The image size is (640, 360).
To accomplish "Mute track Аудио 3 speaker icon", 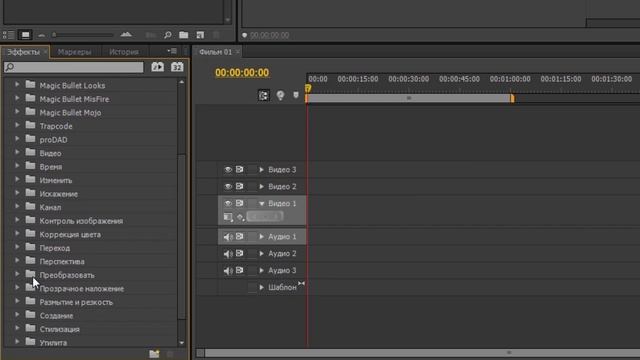I will 228,271.
